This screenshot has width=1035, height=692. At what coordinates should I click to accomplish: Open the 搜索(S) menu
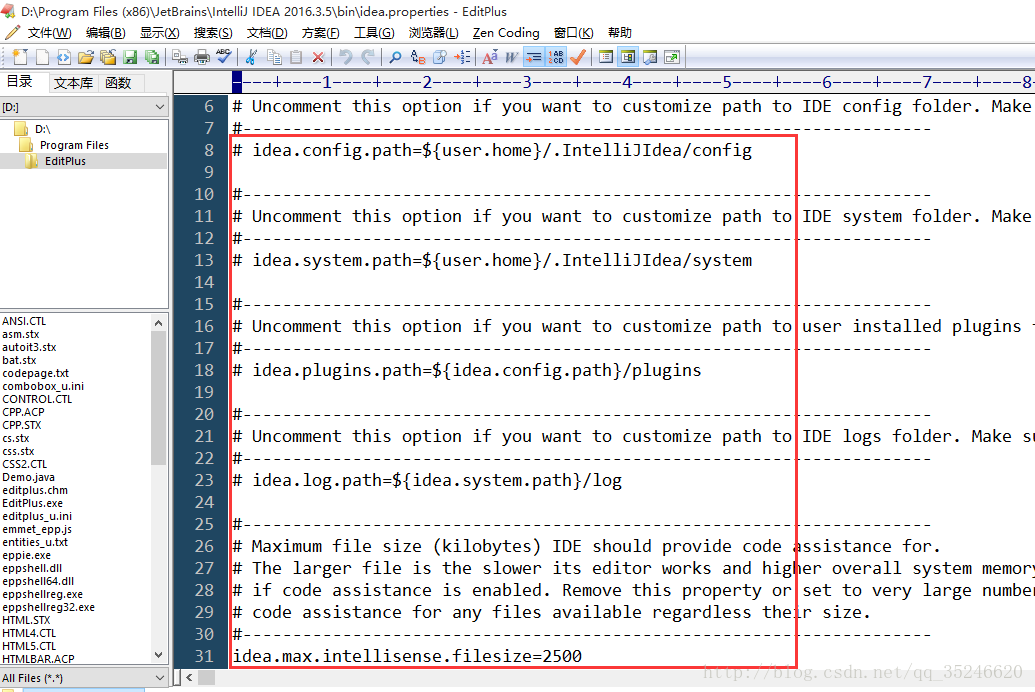click(213, 33)
